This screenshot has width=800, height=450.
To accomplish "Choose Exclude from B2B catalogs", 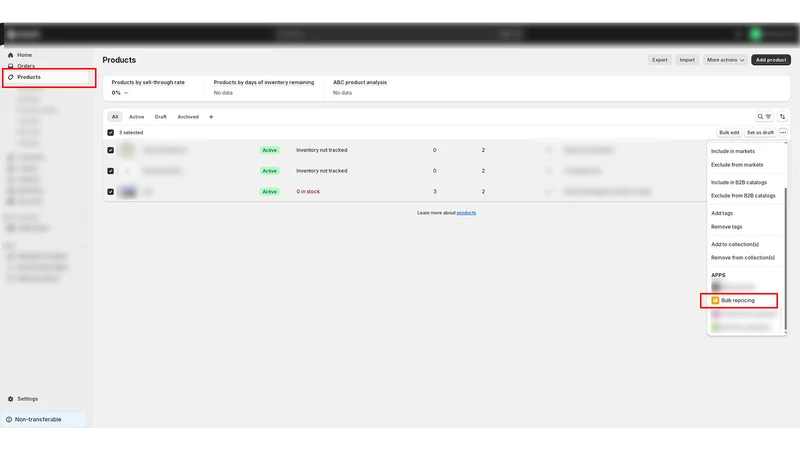I will click(x=743, y=195).
